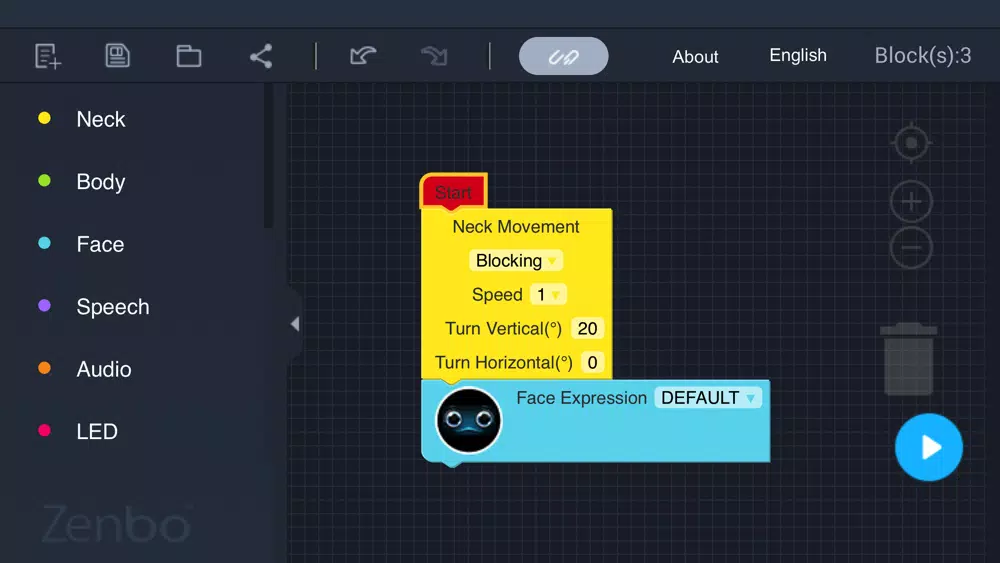This screenshot has height=563, width=1000.
Task: Edit the Turn Vertical value 20
Action: point(587,328)
